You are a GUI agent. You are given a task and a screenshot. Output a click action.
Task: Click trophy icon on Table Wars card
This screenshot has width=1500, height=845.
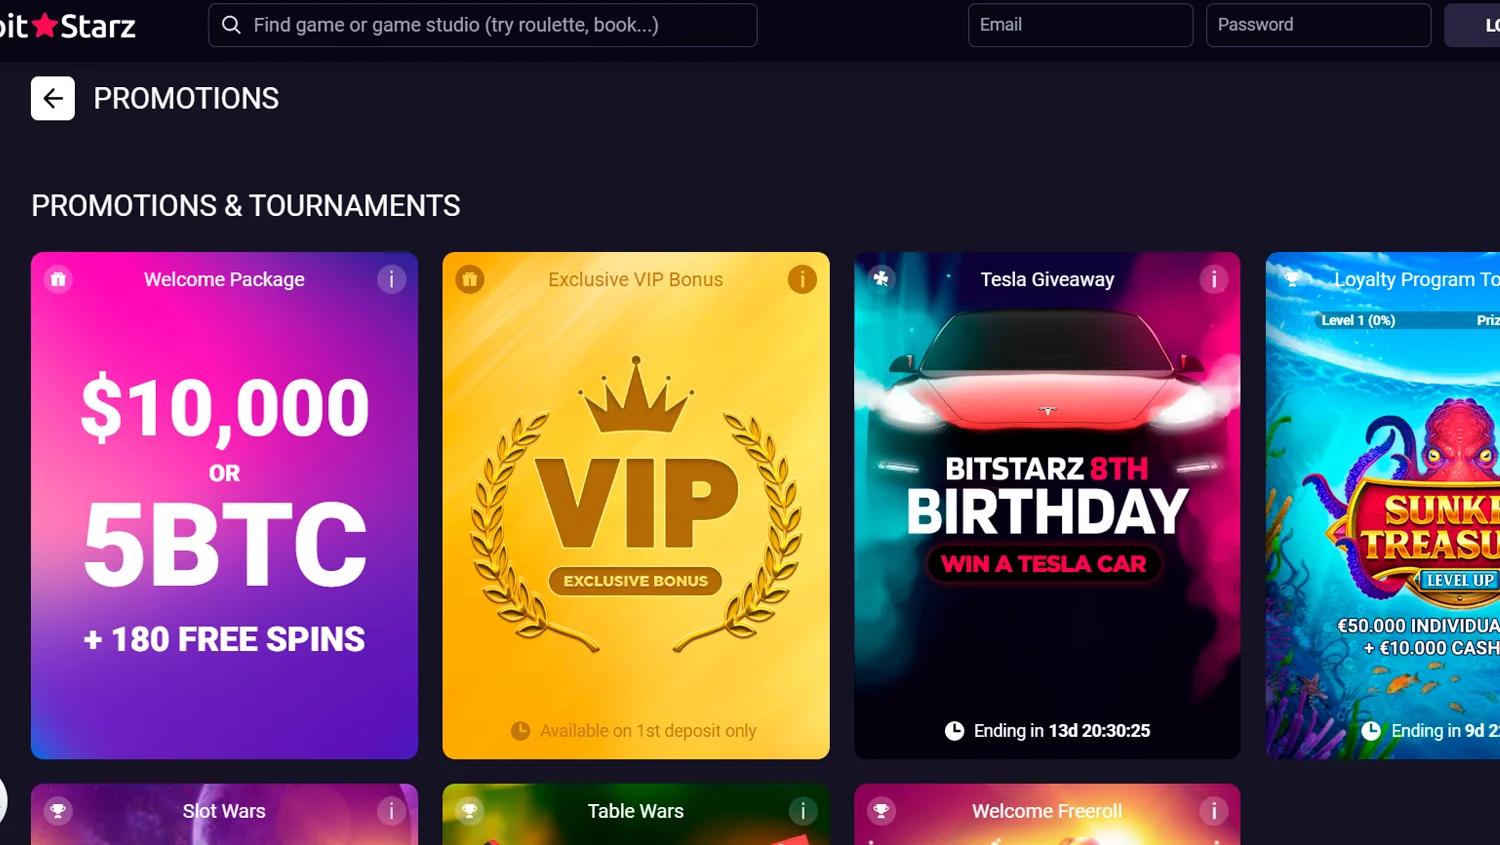pos(469,811)
